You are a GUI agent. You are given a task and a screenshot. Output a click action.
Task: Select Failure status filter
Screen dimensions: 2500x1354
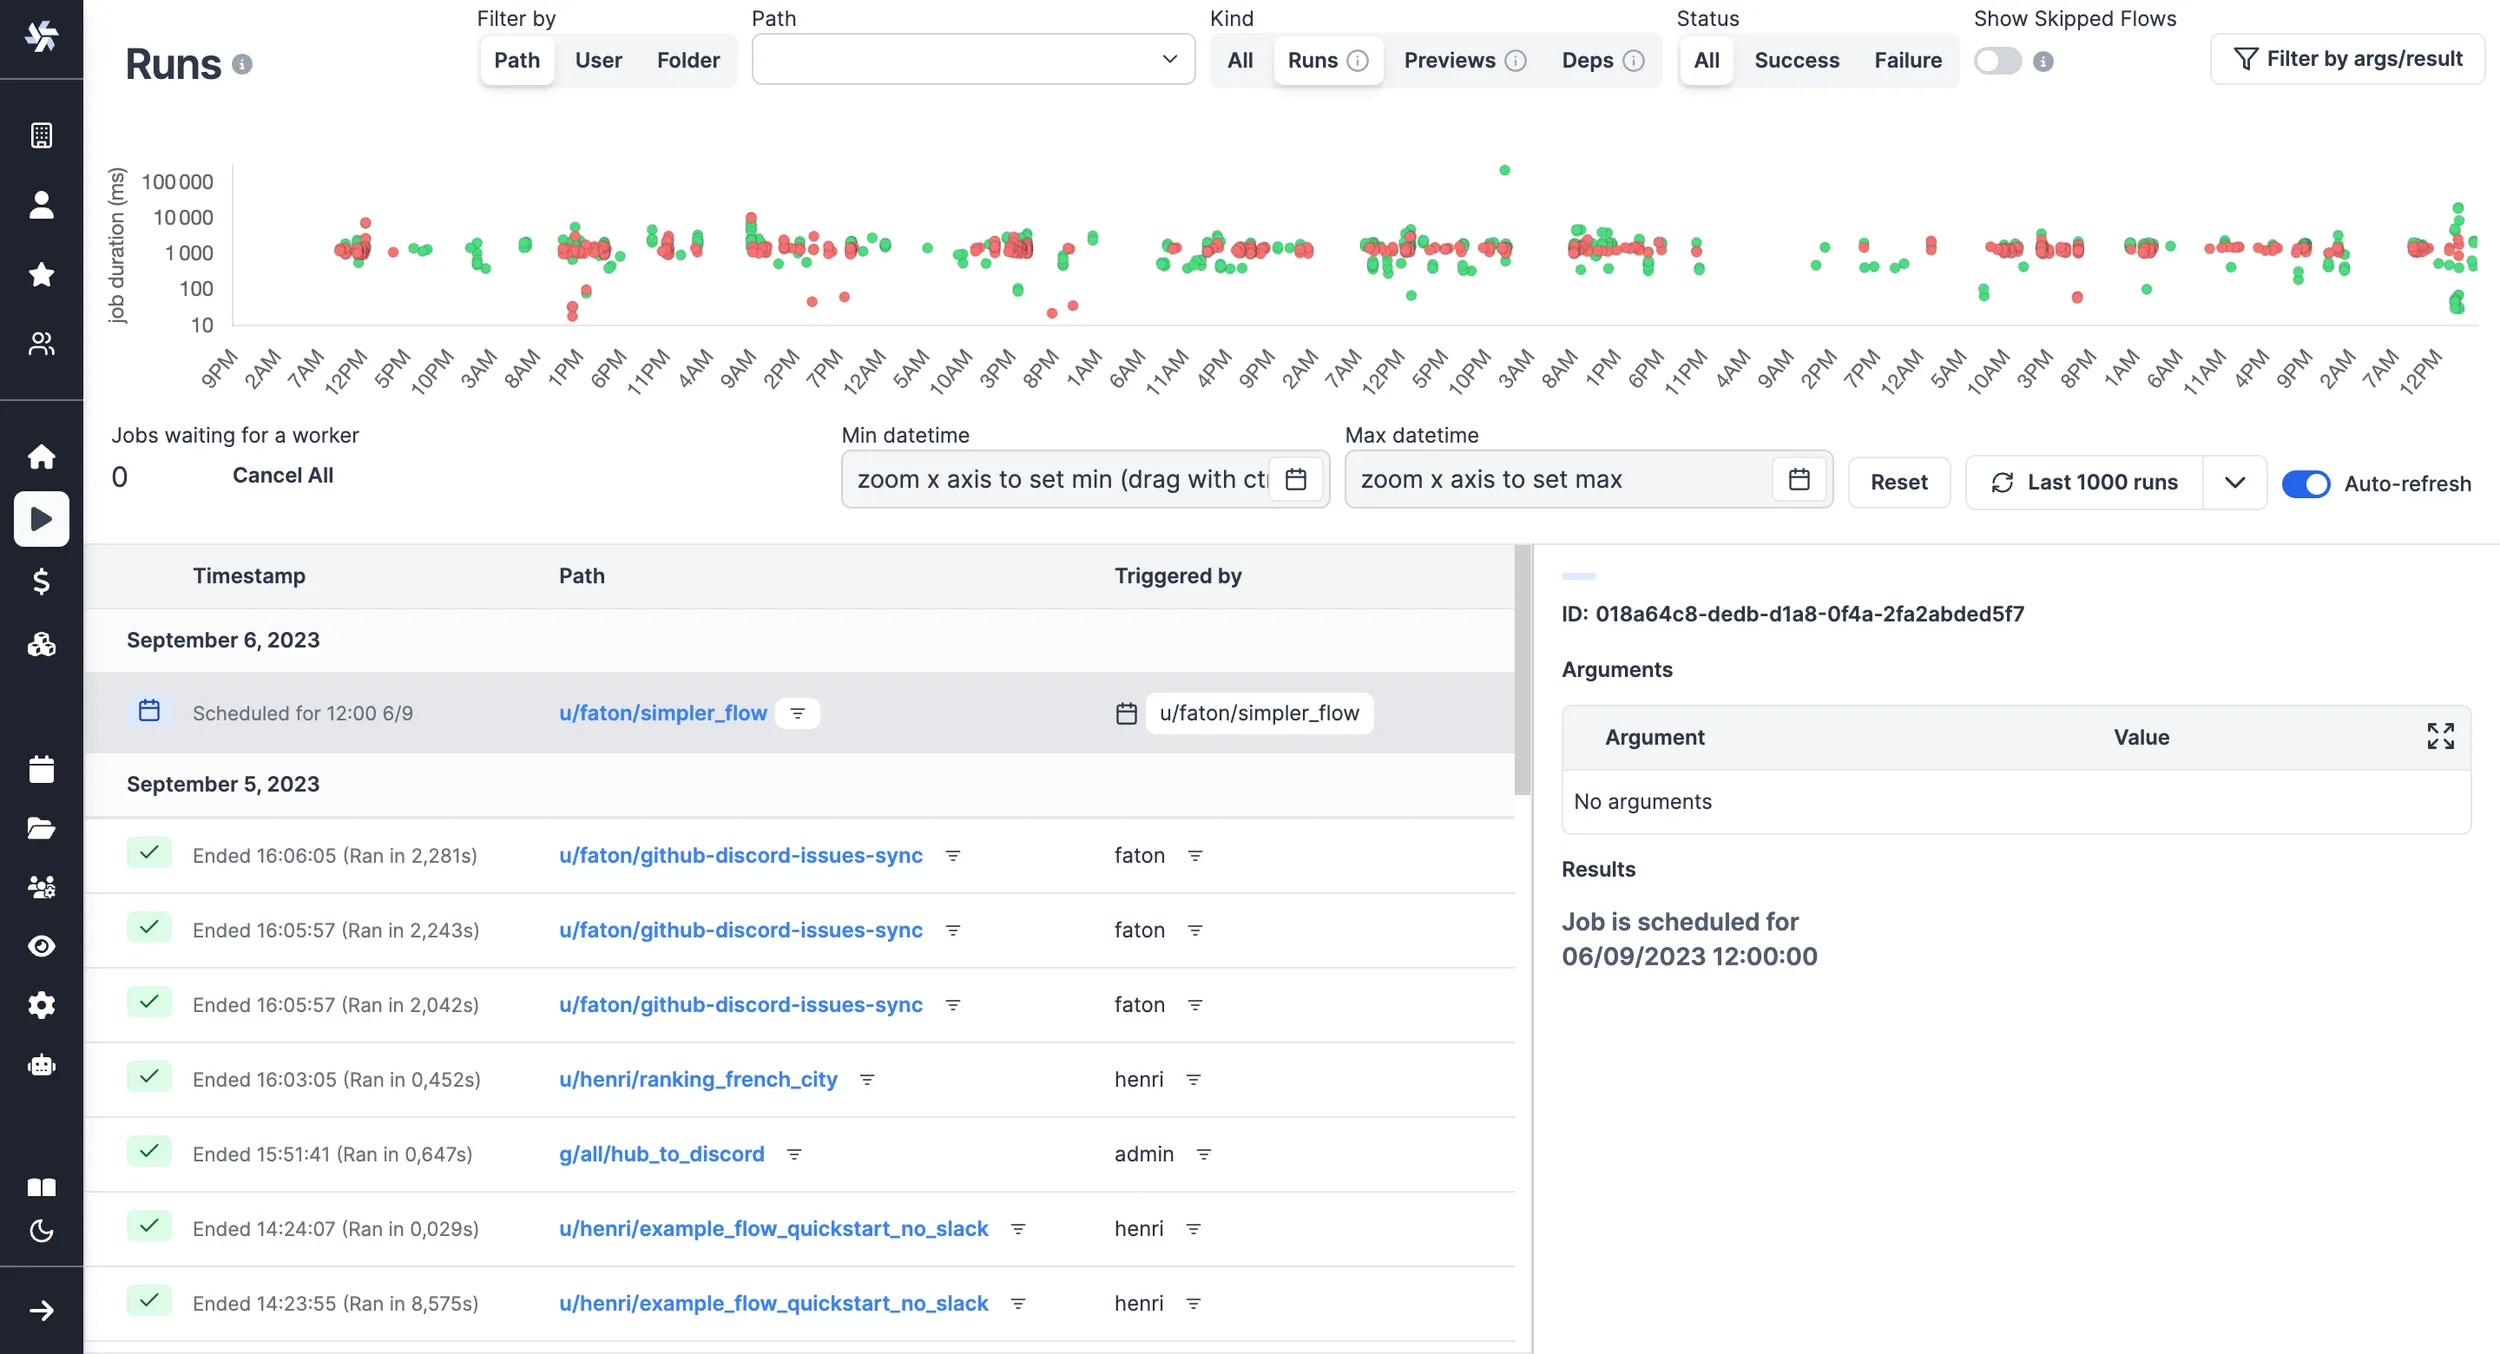[1907, 60]
